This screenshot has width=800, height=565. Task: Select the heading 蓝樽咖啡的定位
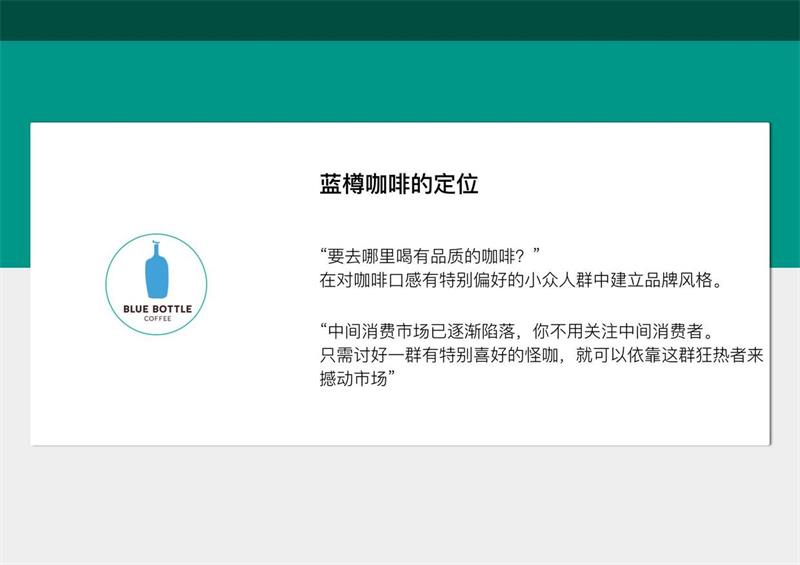[398, 184]
